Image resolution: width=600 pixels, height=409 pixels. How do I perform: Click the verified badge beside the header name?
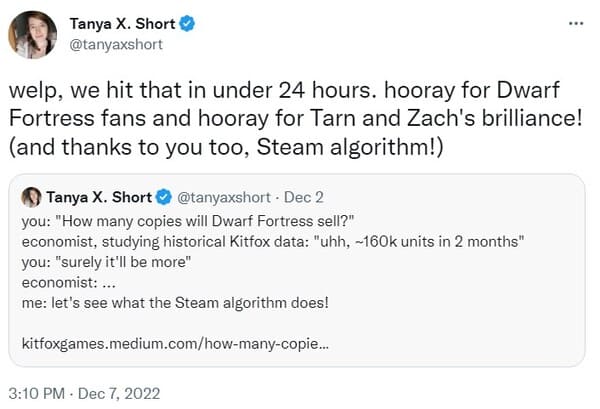(187, 24)
